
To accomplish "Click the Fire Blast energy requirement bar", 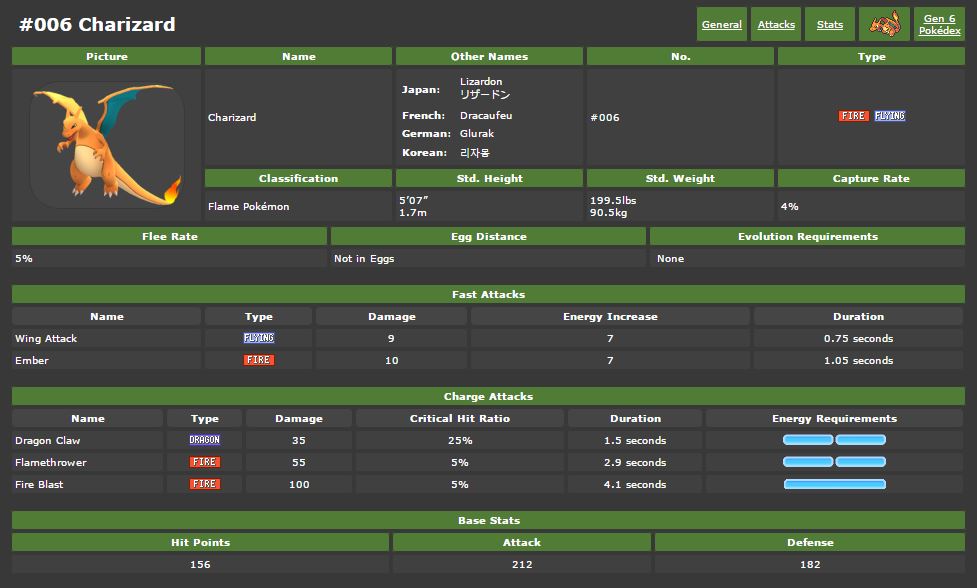I will [834, 484].
